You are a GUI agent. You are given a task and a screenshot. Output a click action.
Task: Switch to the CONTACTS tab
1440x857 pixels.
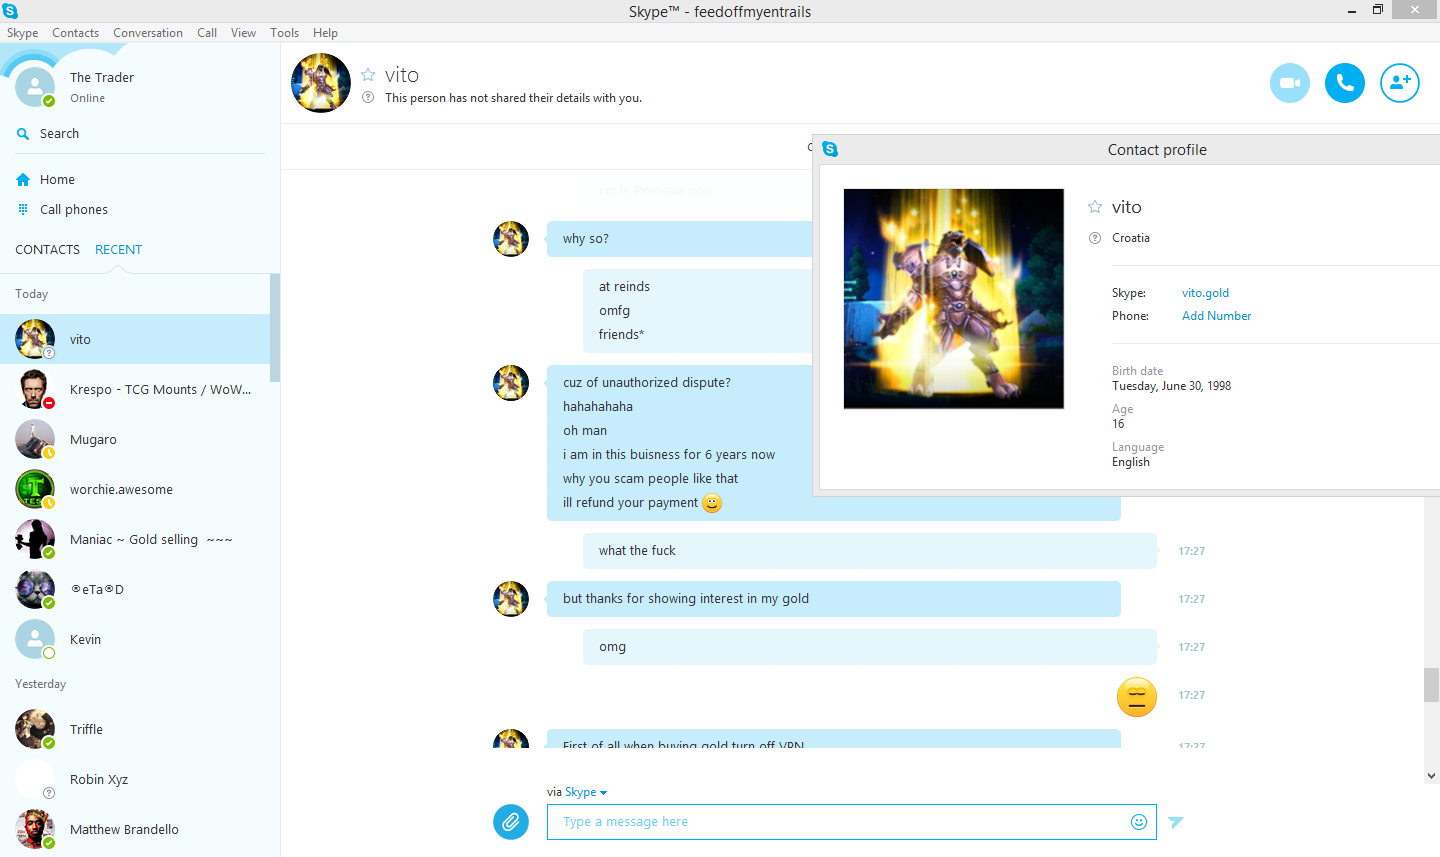click(47, 250)
